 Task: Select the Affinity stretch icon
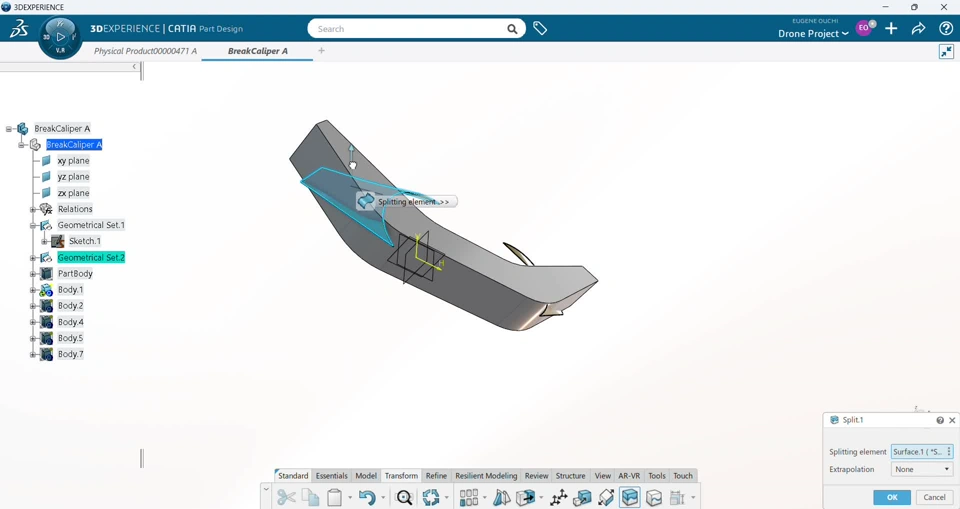pos(606,497)
